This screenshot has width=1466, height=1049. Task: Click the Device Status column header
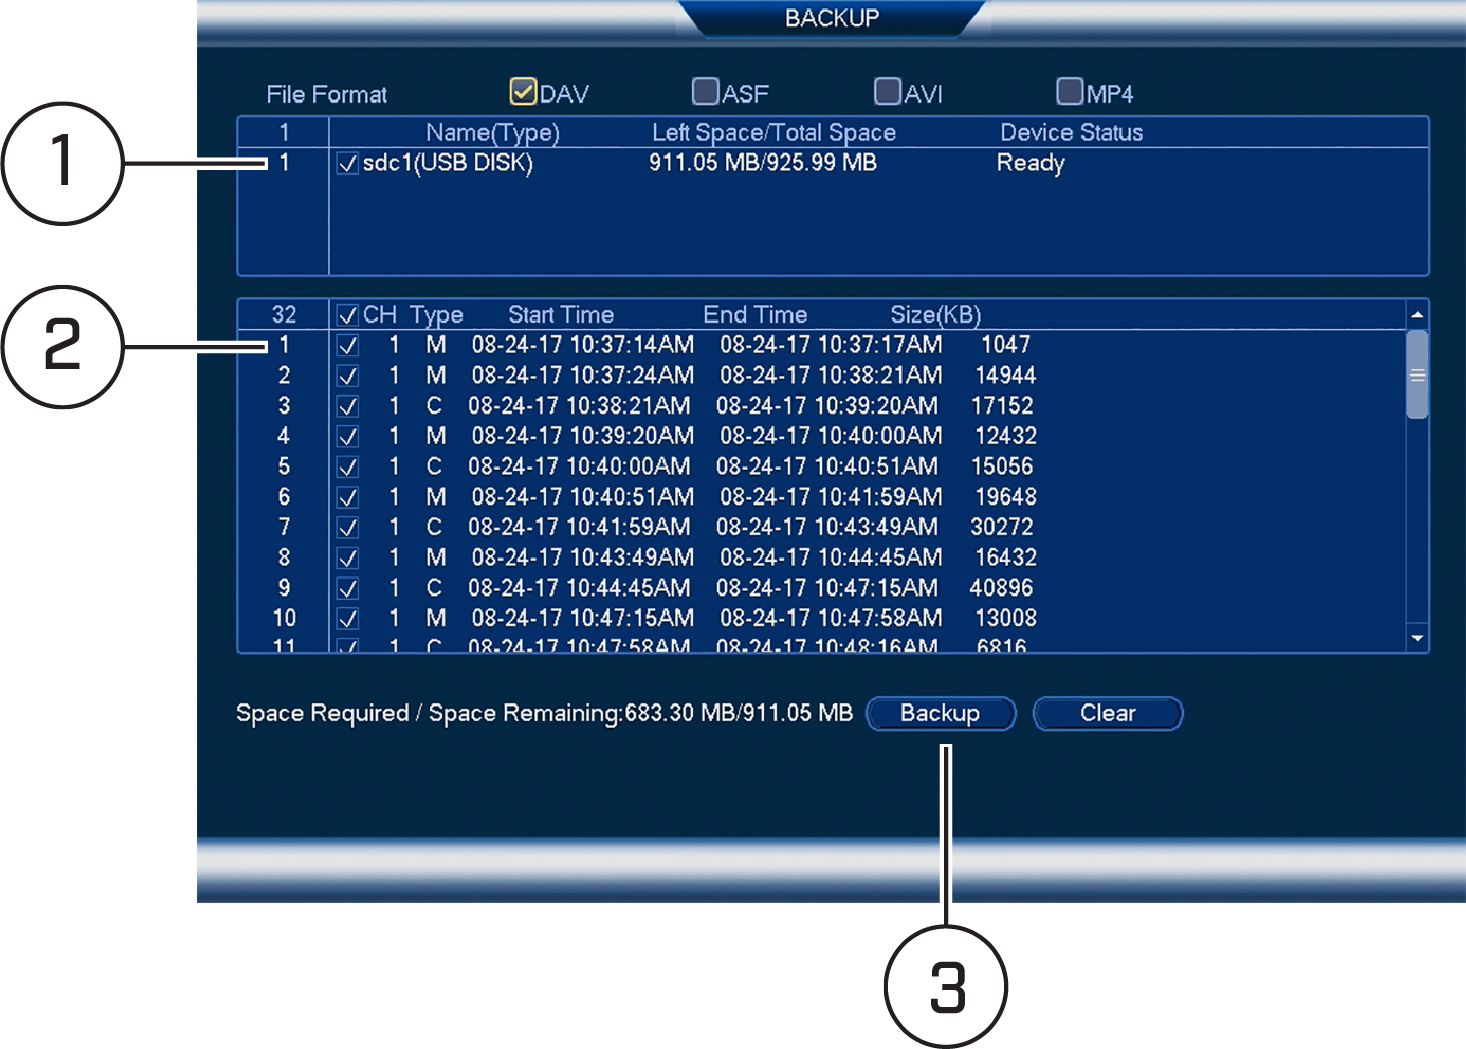[x=1071, y=132]
